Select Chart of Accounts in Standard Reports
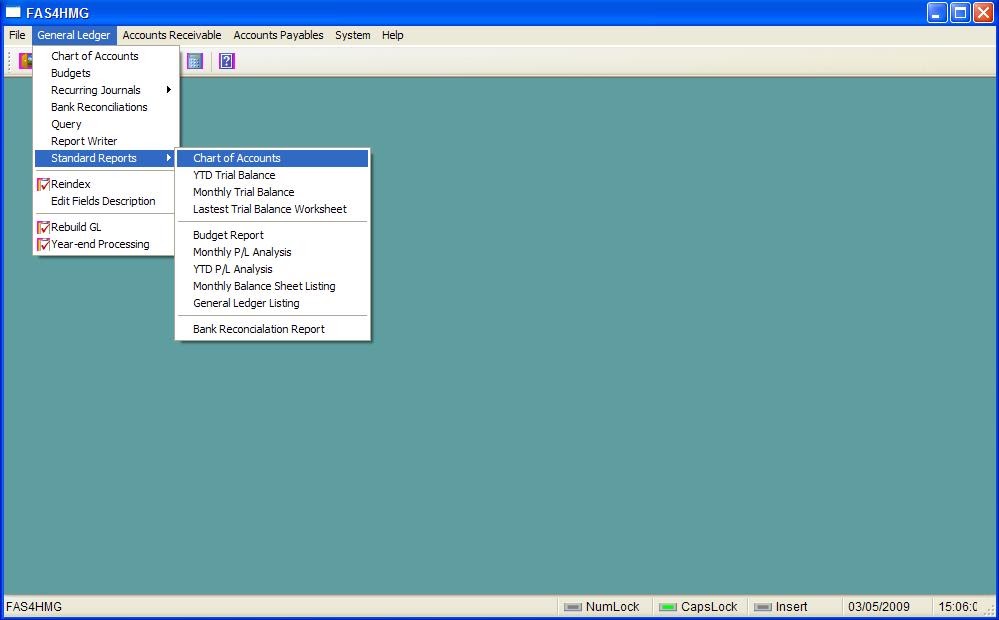 (236, 158)
